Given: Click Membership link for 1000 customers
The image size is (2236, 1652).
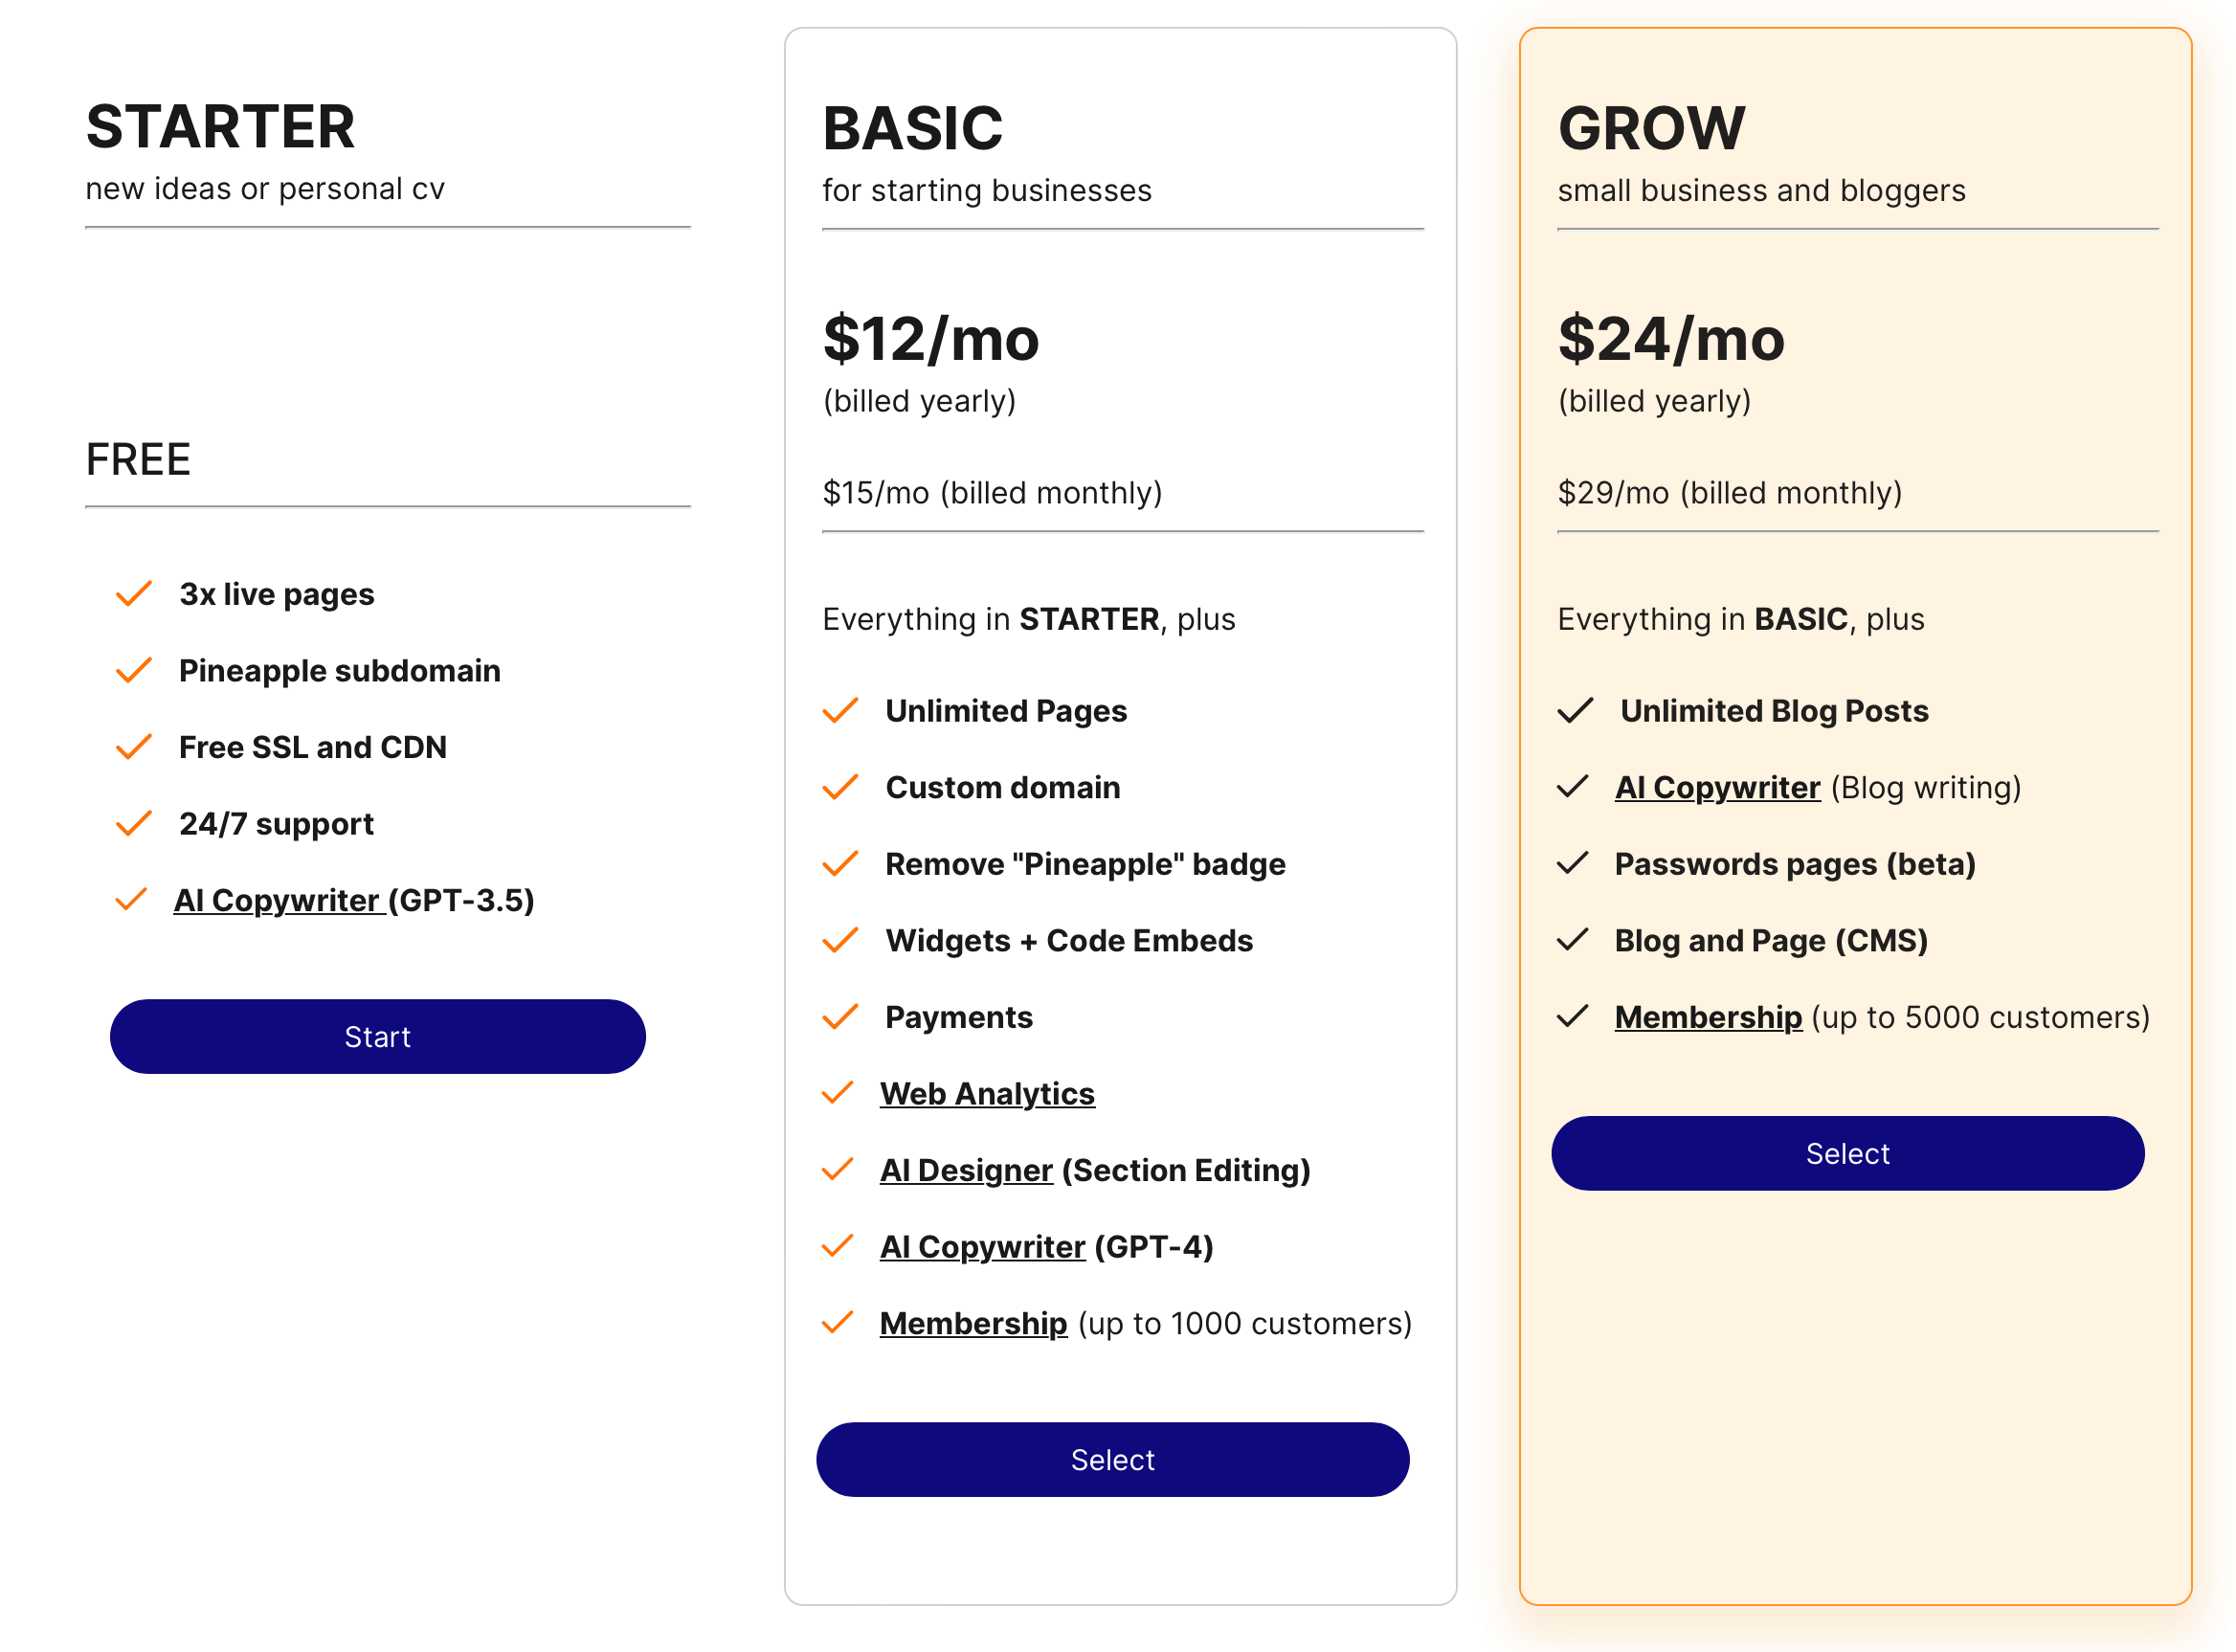Looking at the screenshot, I should (972, 1323).
